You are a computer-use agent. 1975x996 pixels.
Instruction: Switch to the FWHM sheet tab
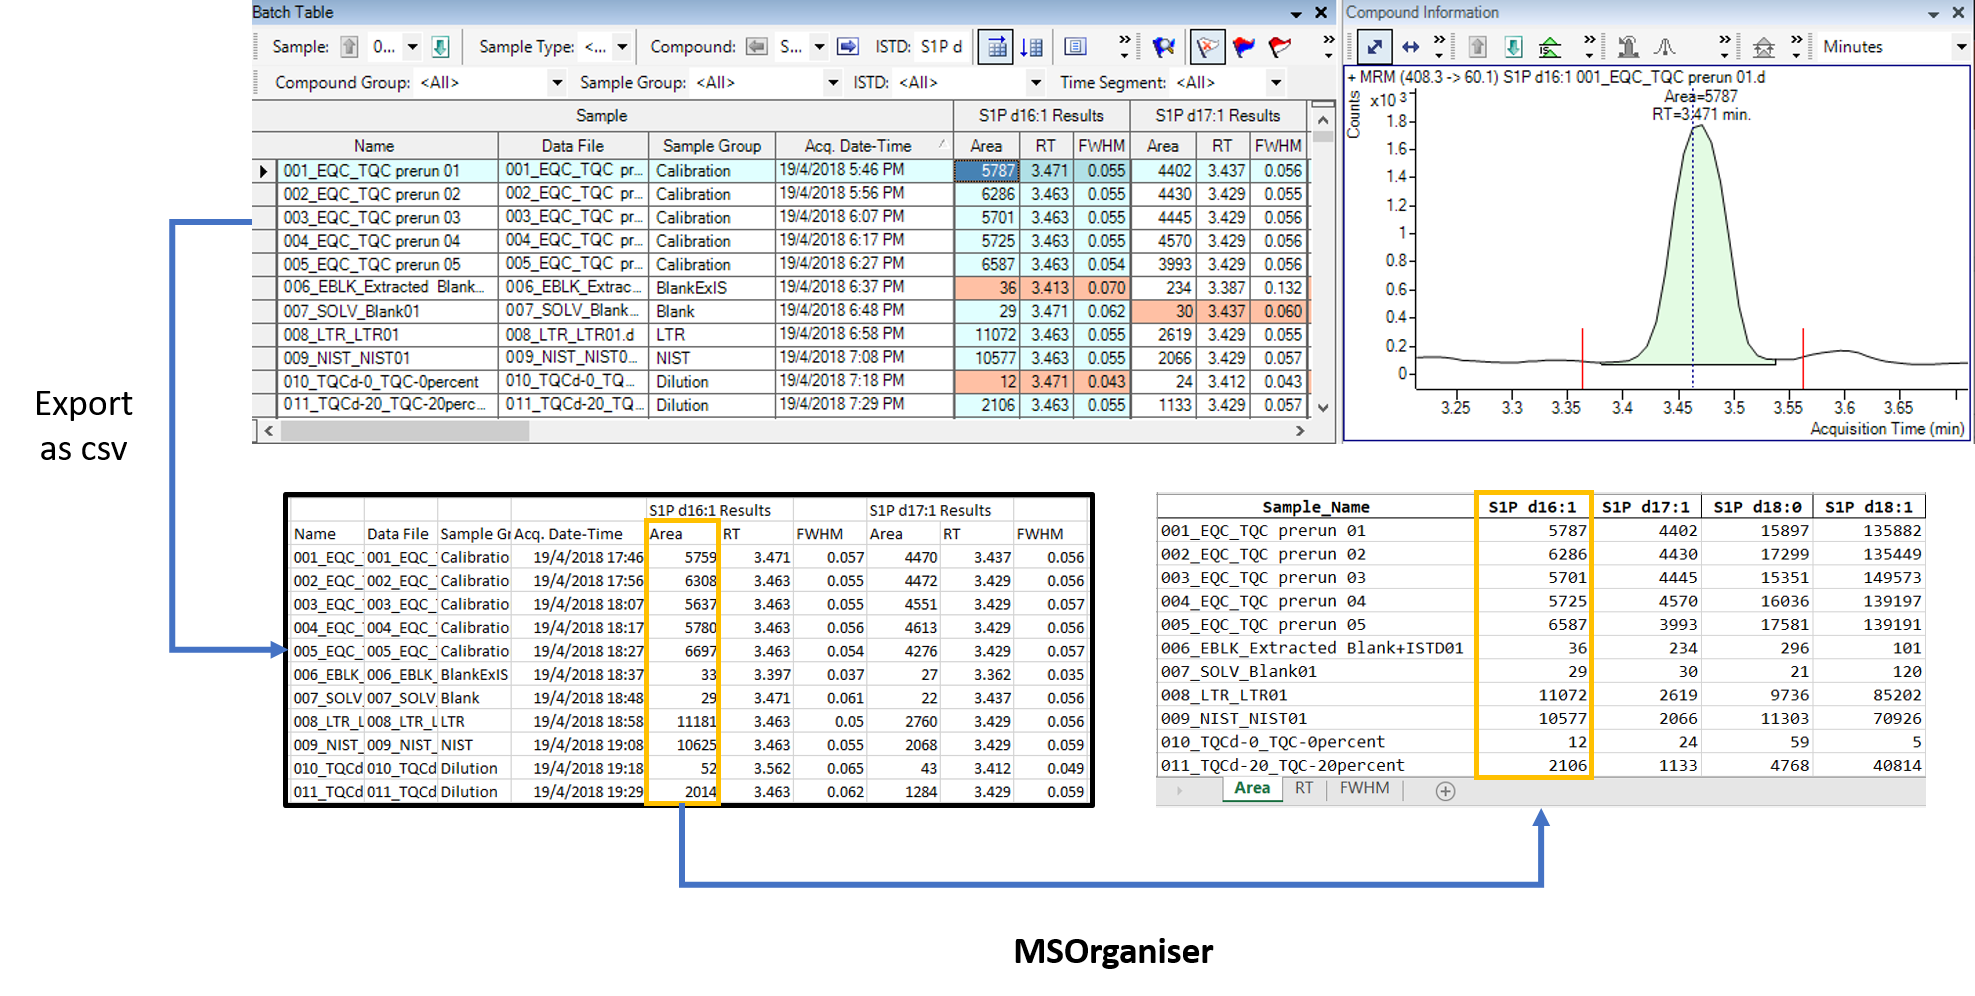click(x=1364, y=788)
